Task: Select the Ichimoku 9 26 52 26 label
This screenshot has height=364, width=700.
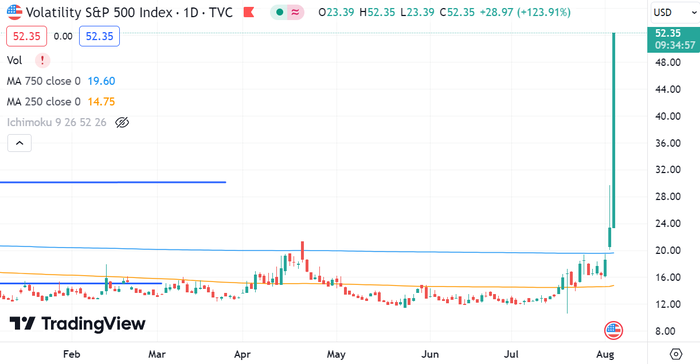Action: [57, 122]
